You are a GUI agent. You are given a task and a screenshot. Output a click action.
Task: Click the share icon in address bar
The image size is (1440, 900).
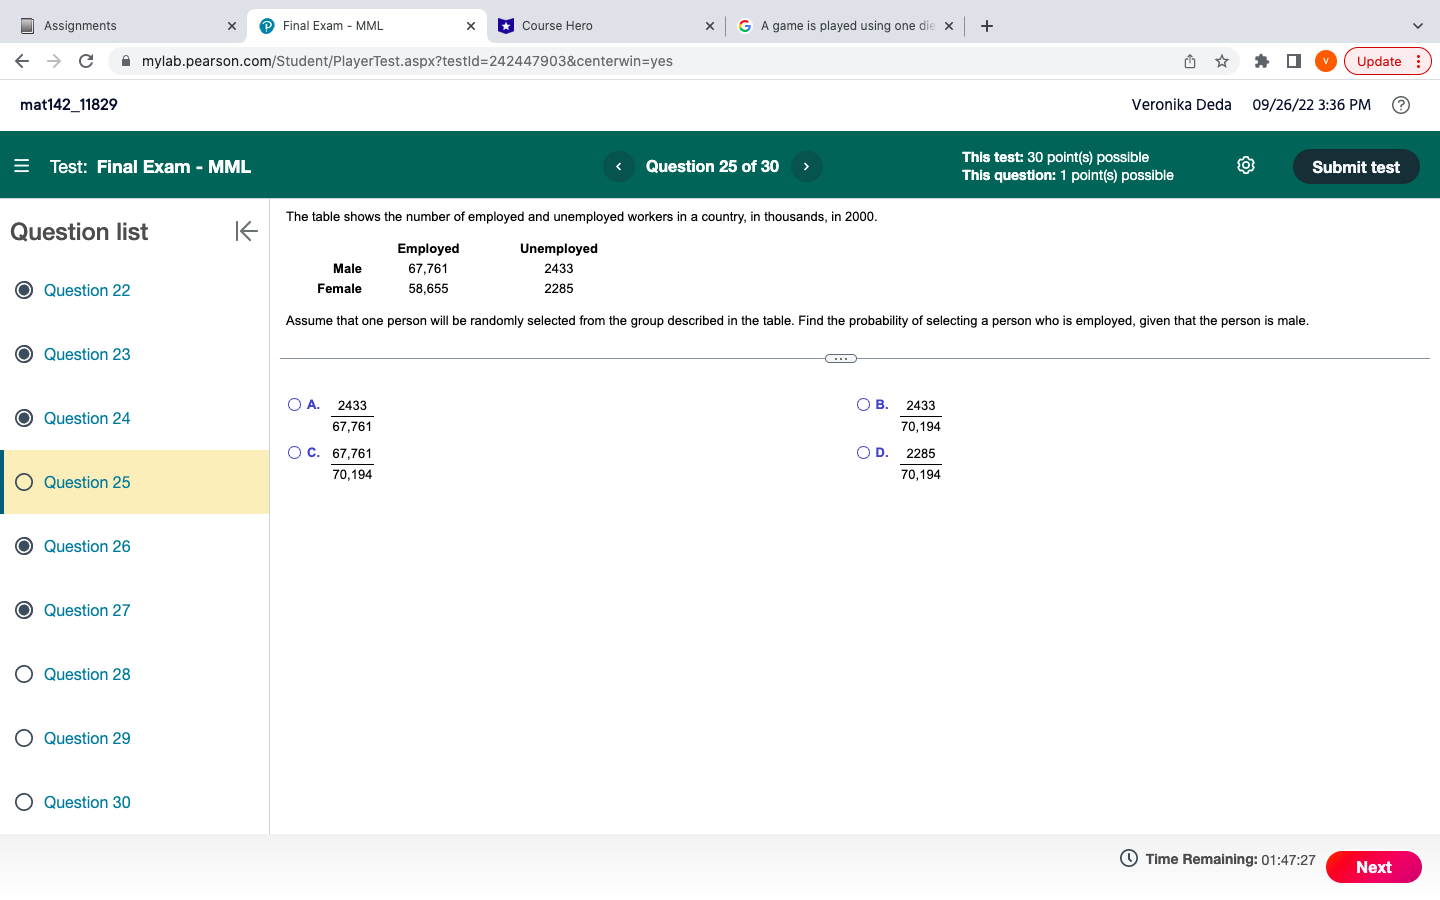pos(1190,61)
